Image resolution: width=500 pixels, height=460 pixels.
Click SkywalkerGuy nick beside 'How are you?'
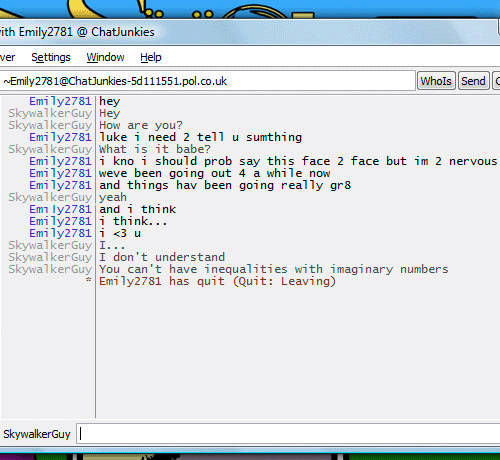coord(50,125)
